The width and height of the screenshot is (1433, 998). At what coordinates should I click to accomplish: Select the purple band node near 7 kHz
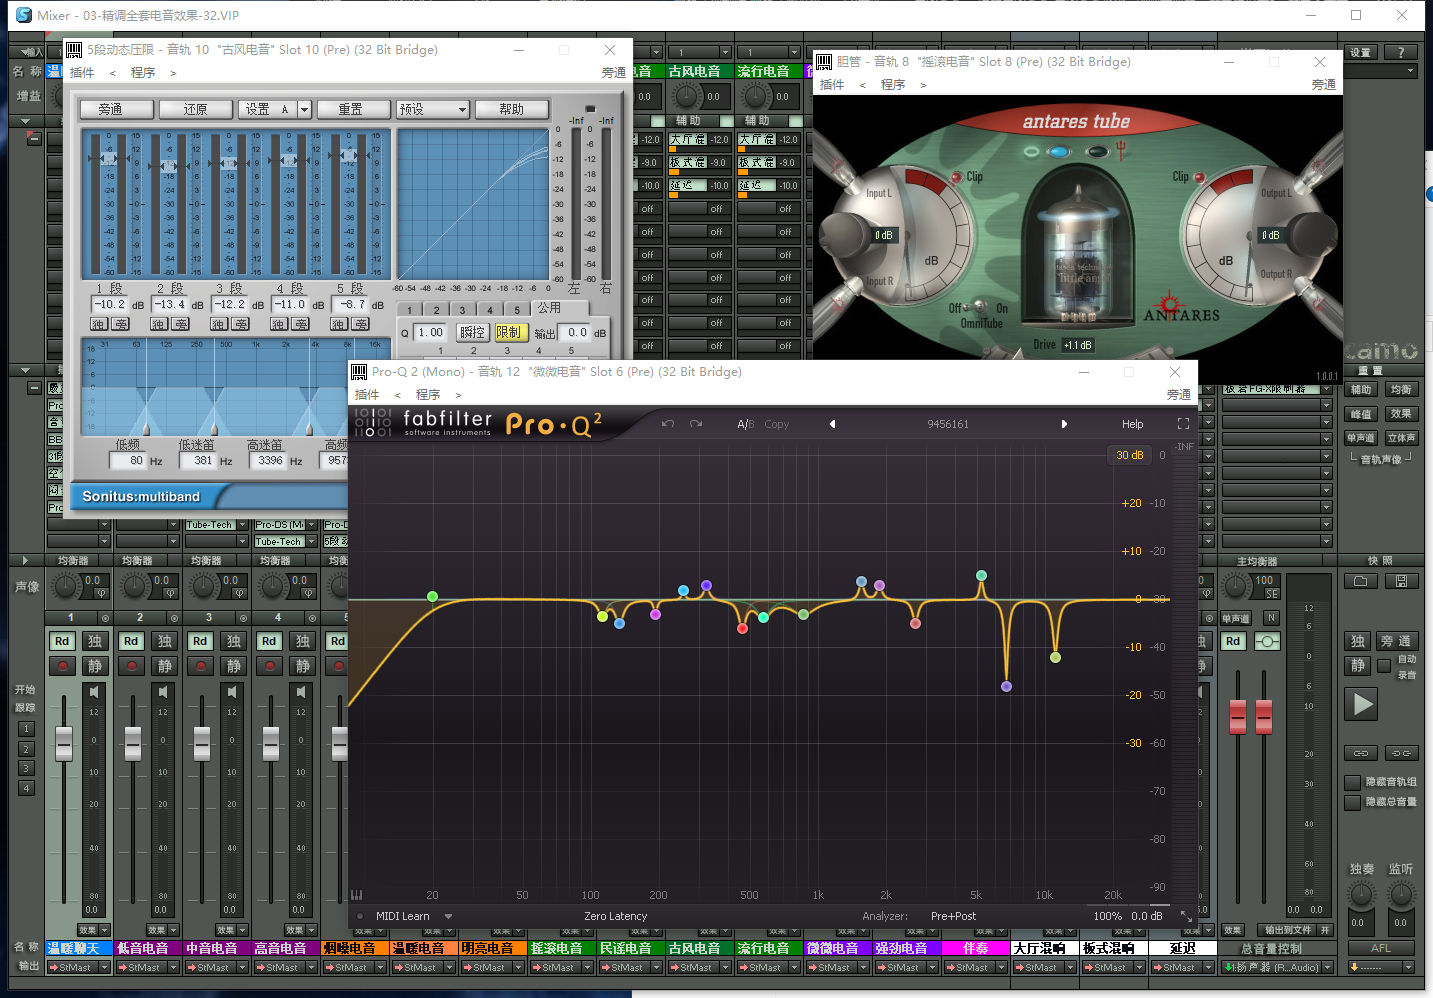[x=1006, y=686]
